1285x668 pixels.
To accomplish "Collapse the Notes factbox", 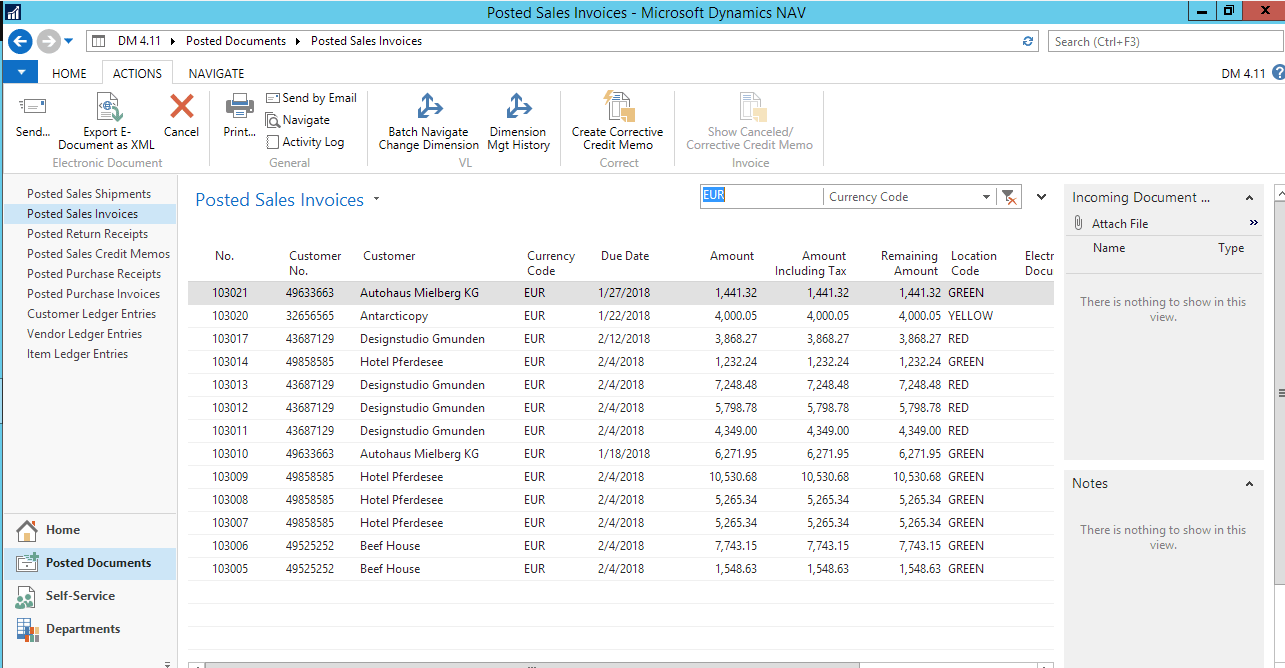I will coord(1249,484).
